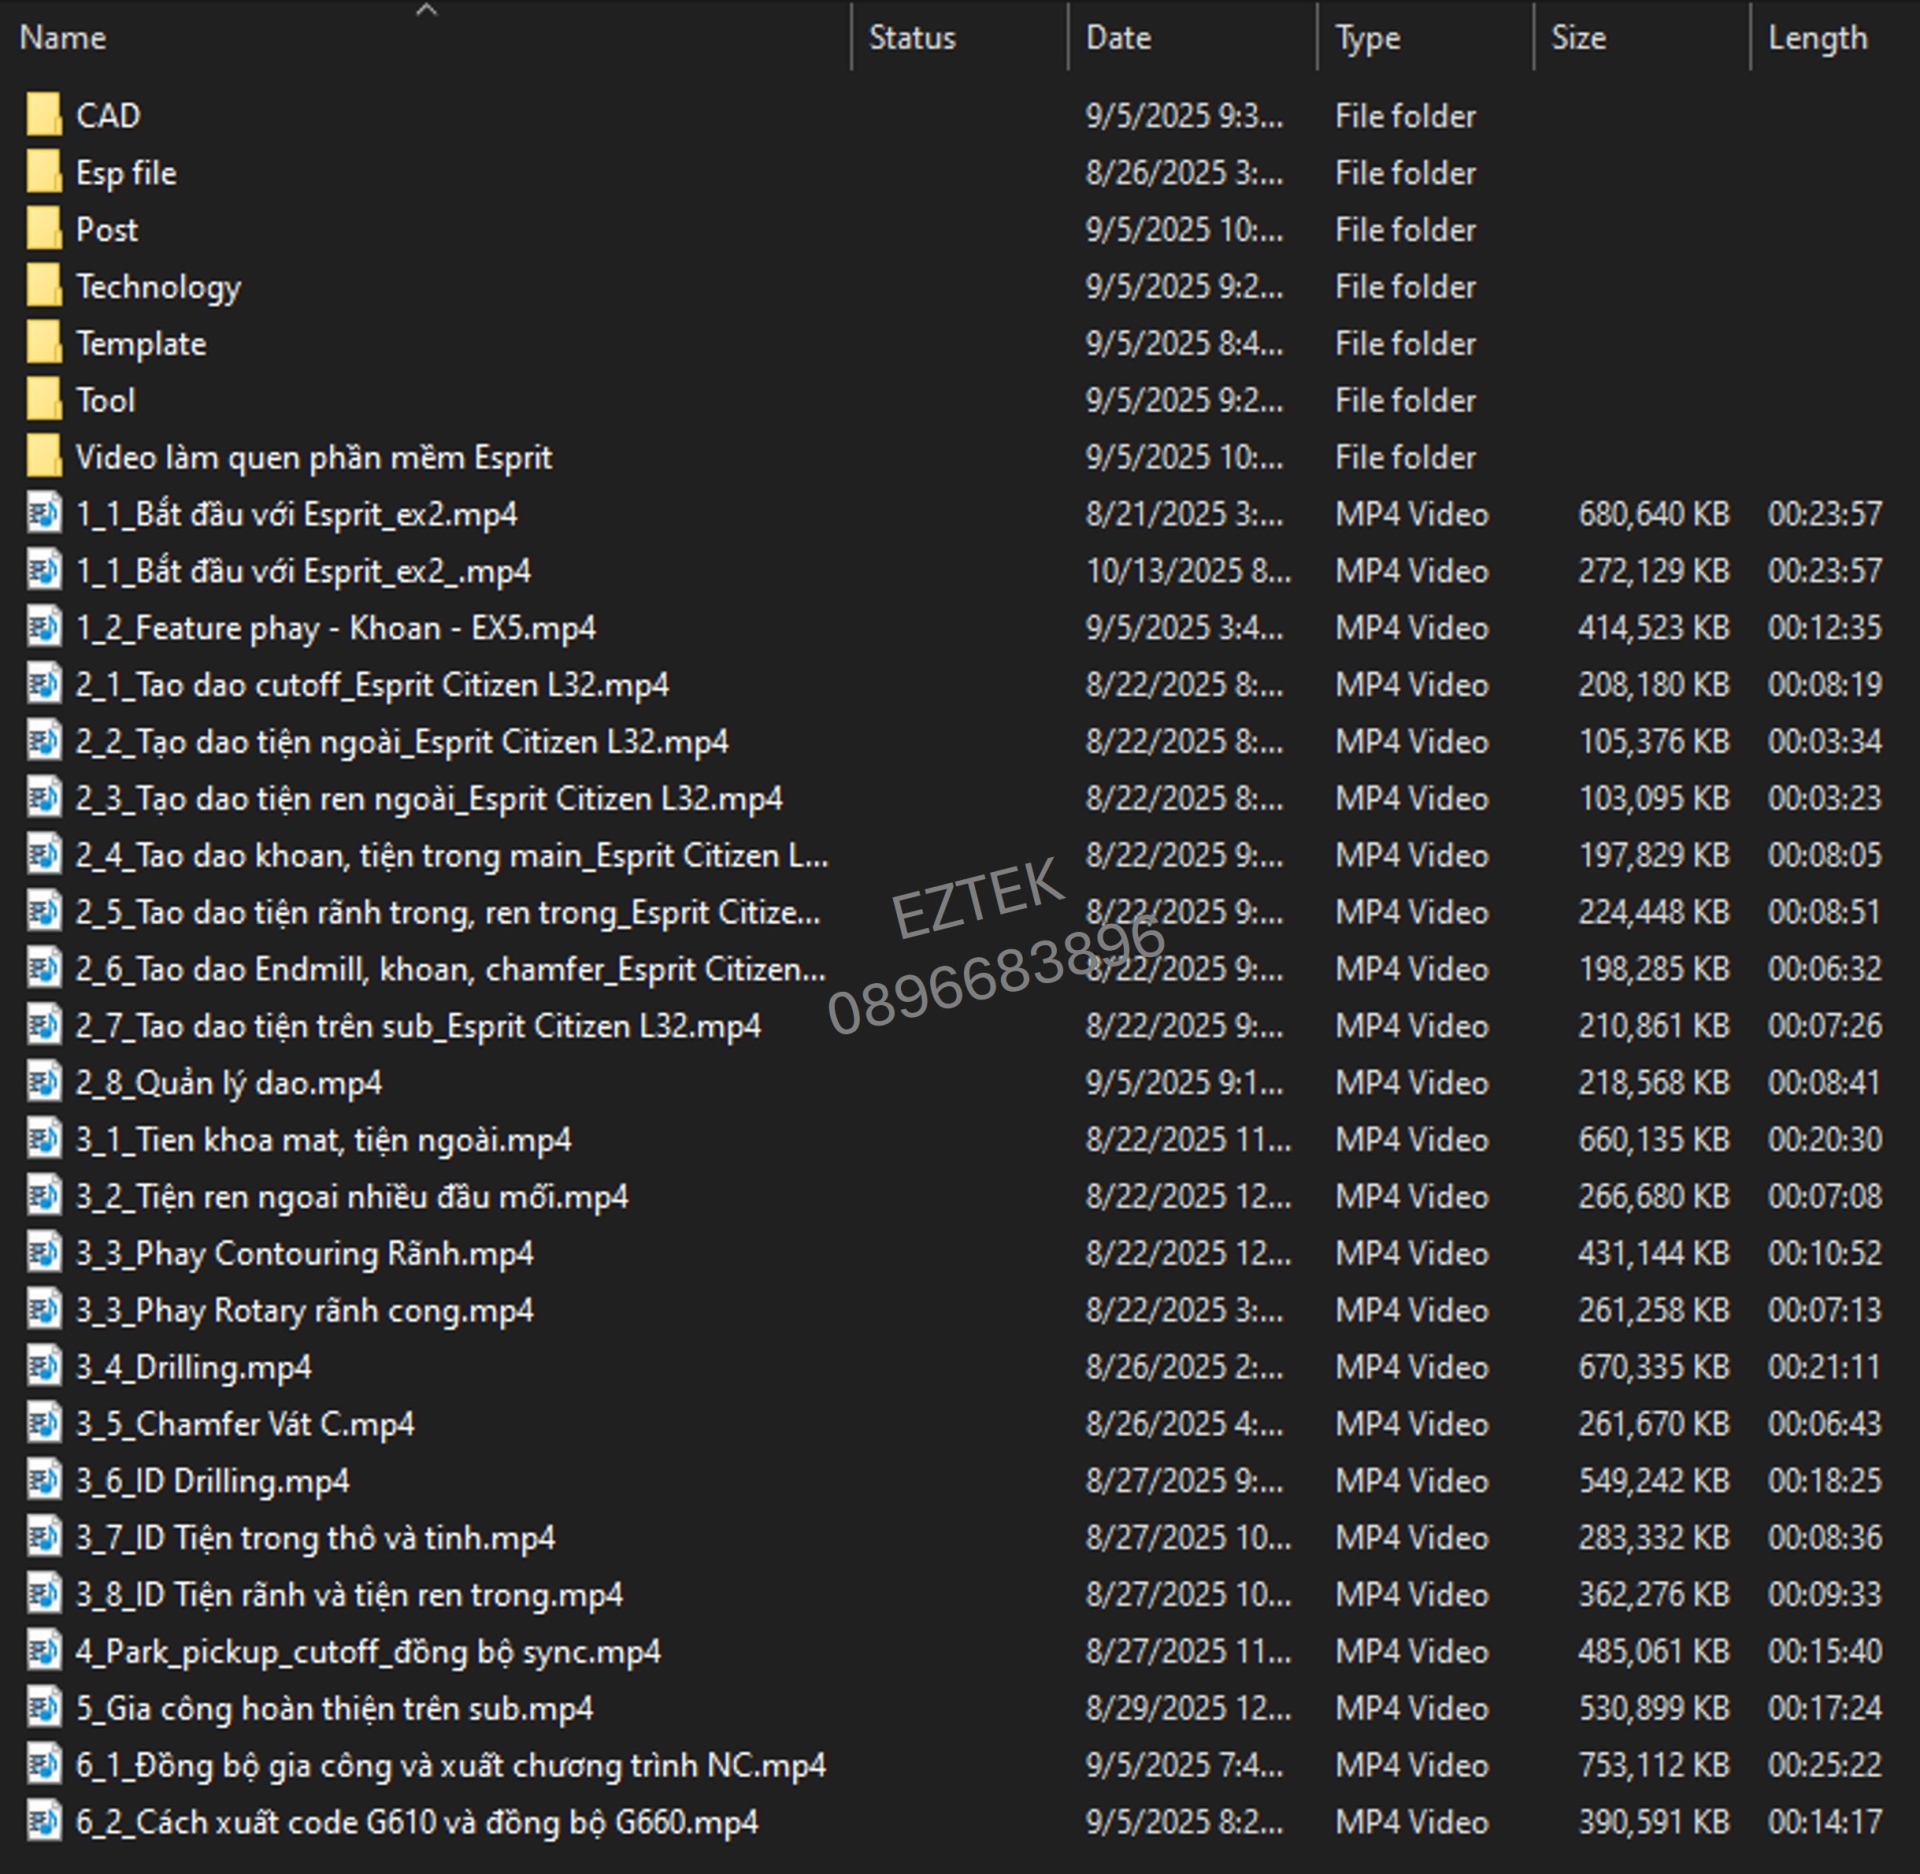Sort files by Date column header
Screen dimensions: 1920x1874
pyautogui.click(x=1118, y=38)
